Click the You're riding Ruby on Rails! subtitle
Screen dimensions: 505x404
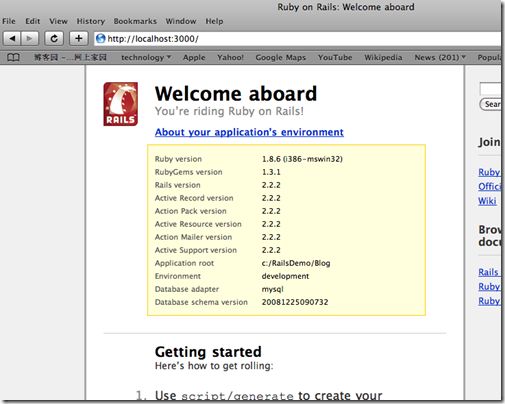pos(229,111)
